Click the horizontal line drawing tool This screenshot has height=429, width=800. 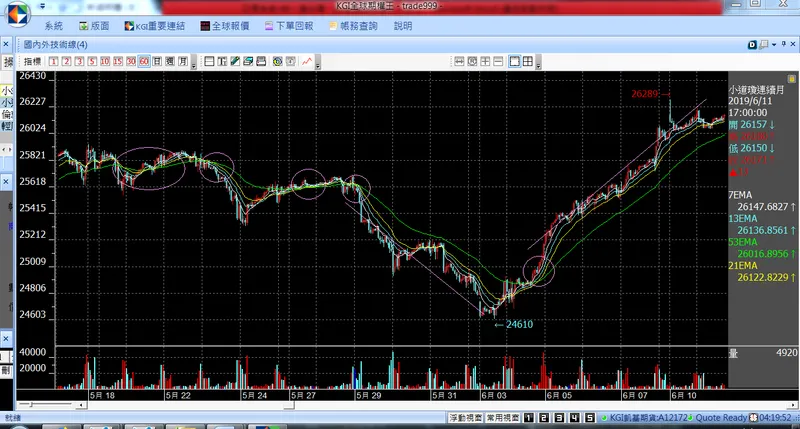point(209,62)
